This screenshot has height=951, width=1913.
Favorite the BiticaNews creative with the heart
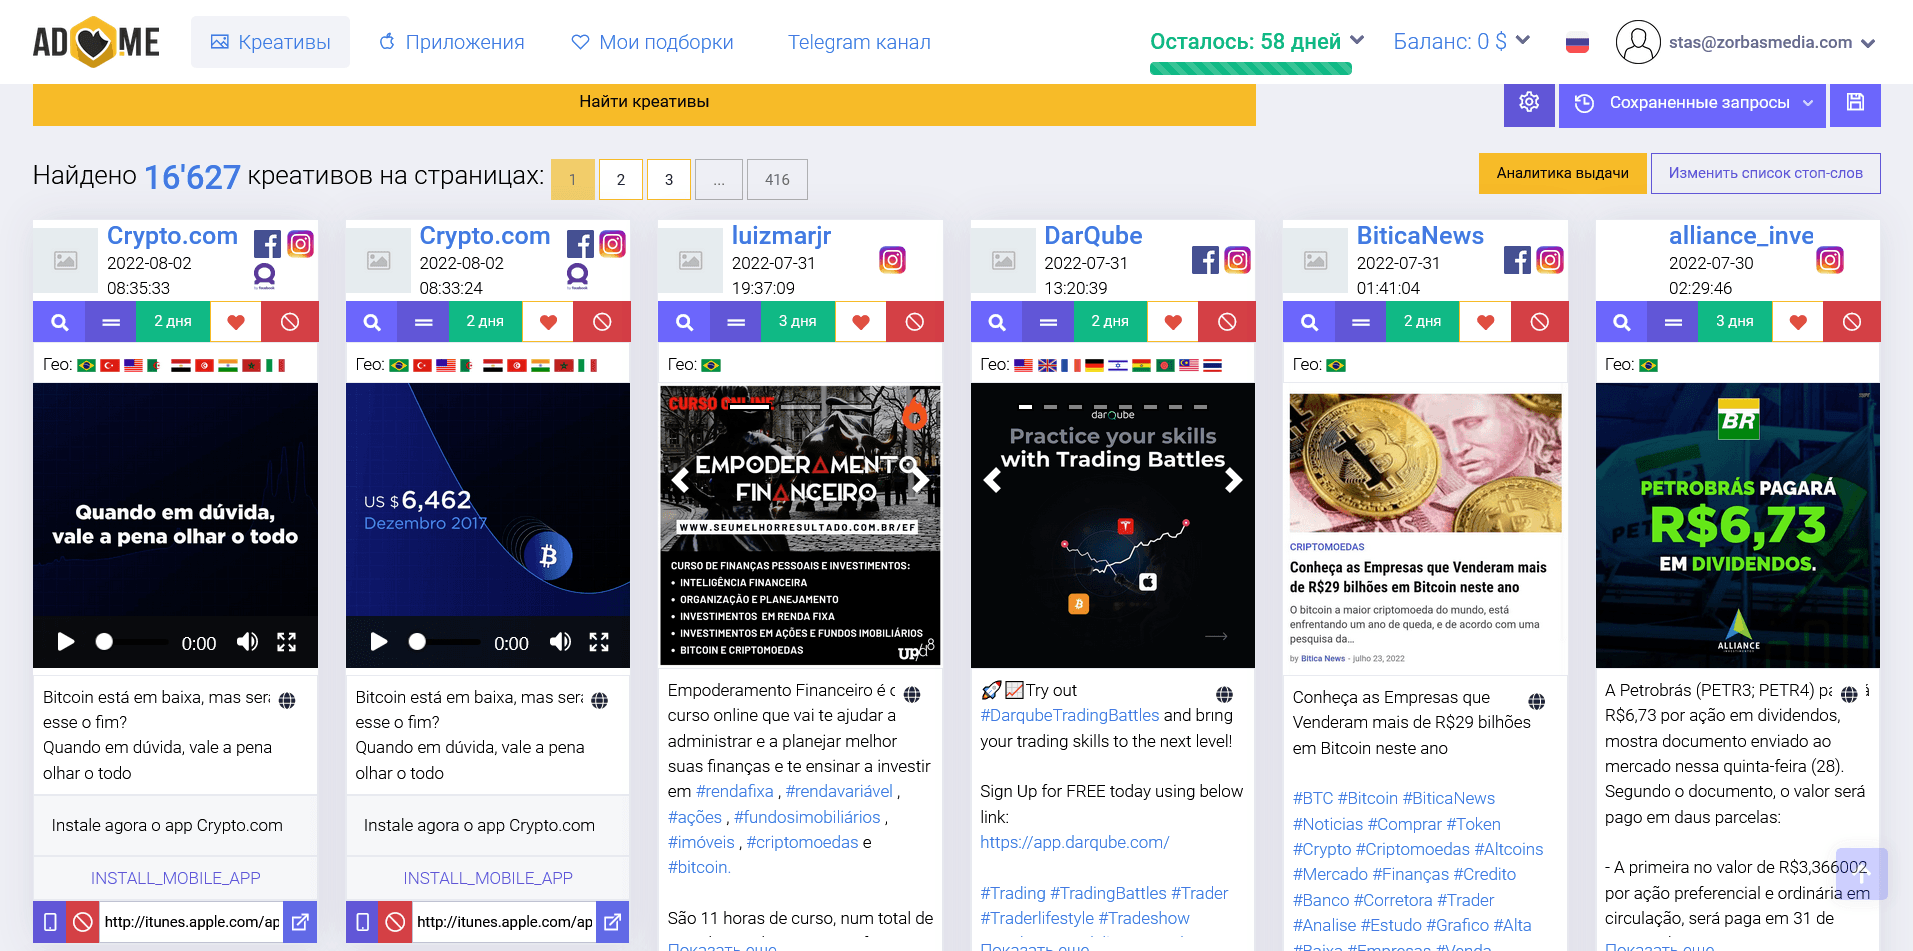pyautogui.click(x=1485, y=322)
